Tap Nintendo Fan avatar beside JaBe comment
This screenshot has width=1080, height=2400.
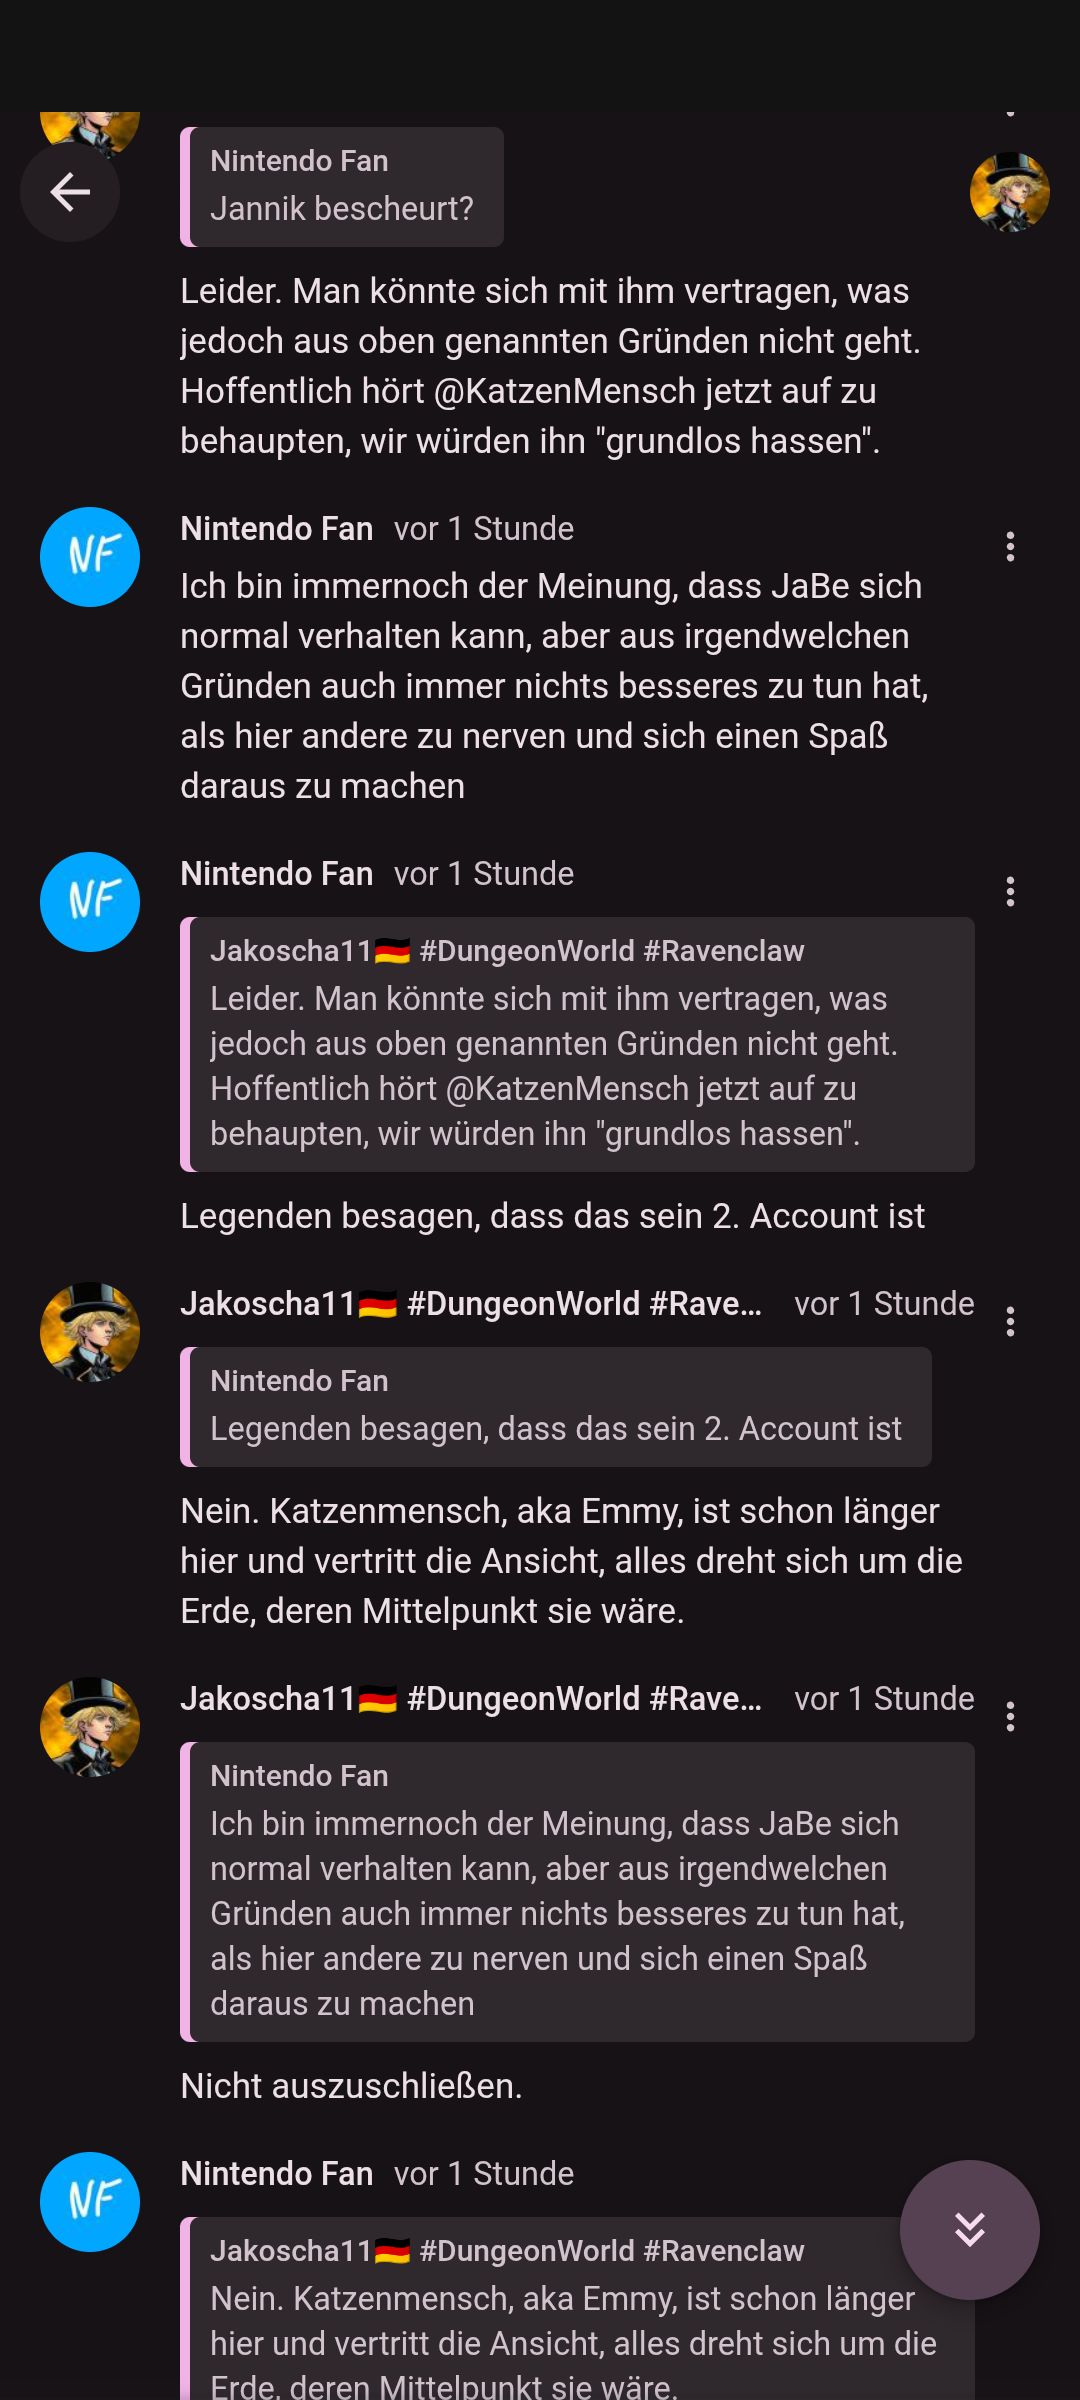90,557
